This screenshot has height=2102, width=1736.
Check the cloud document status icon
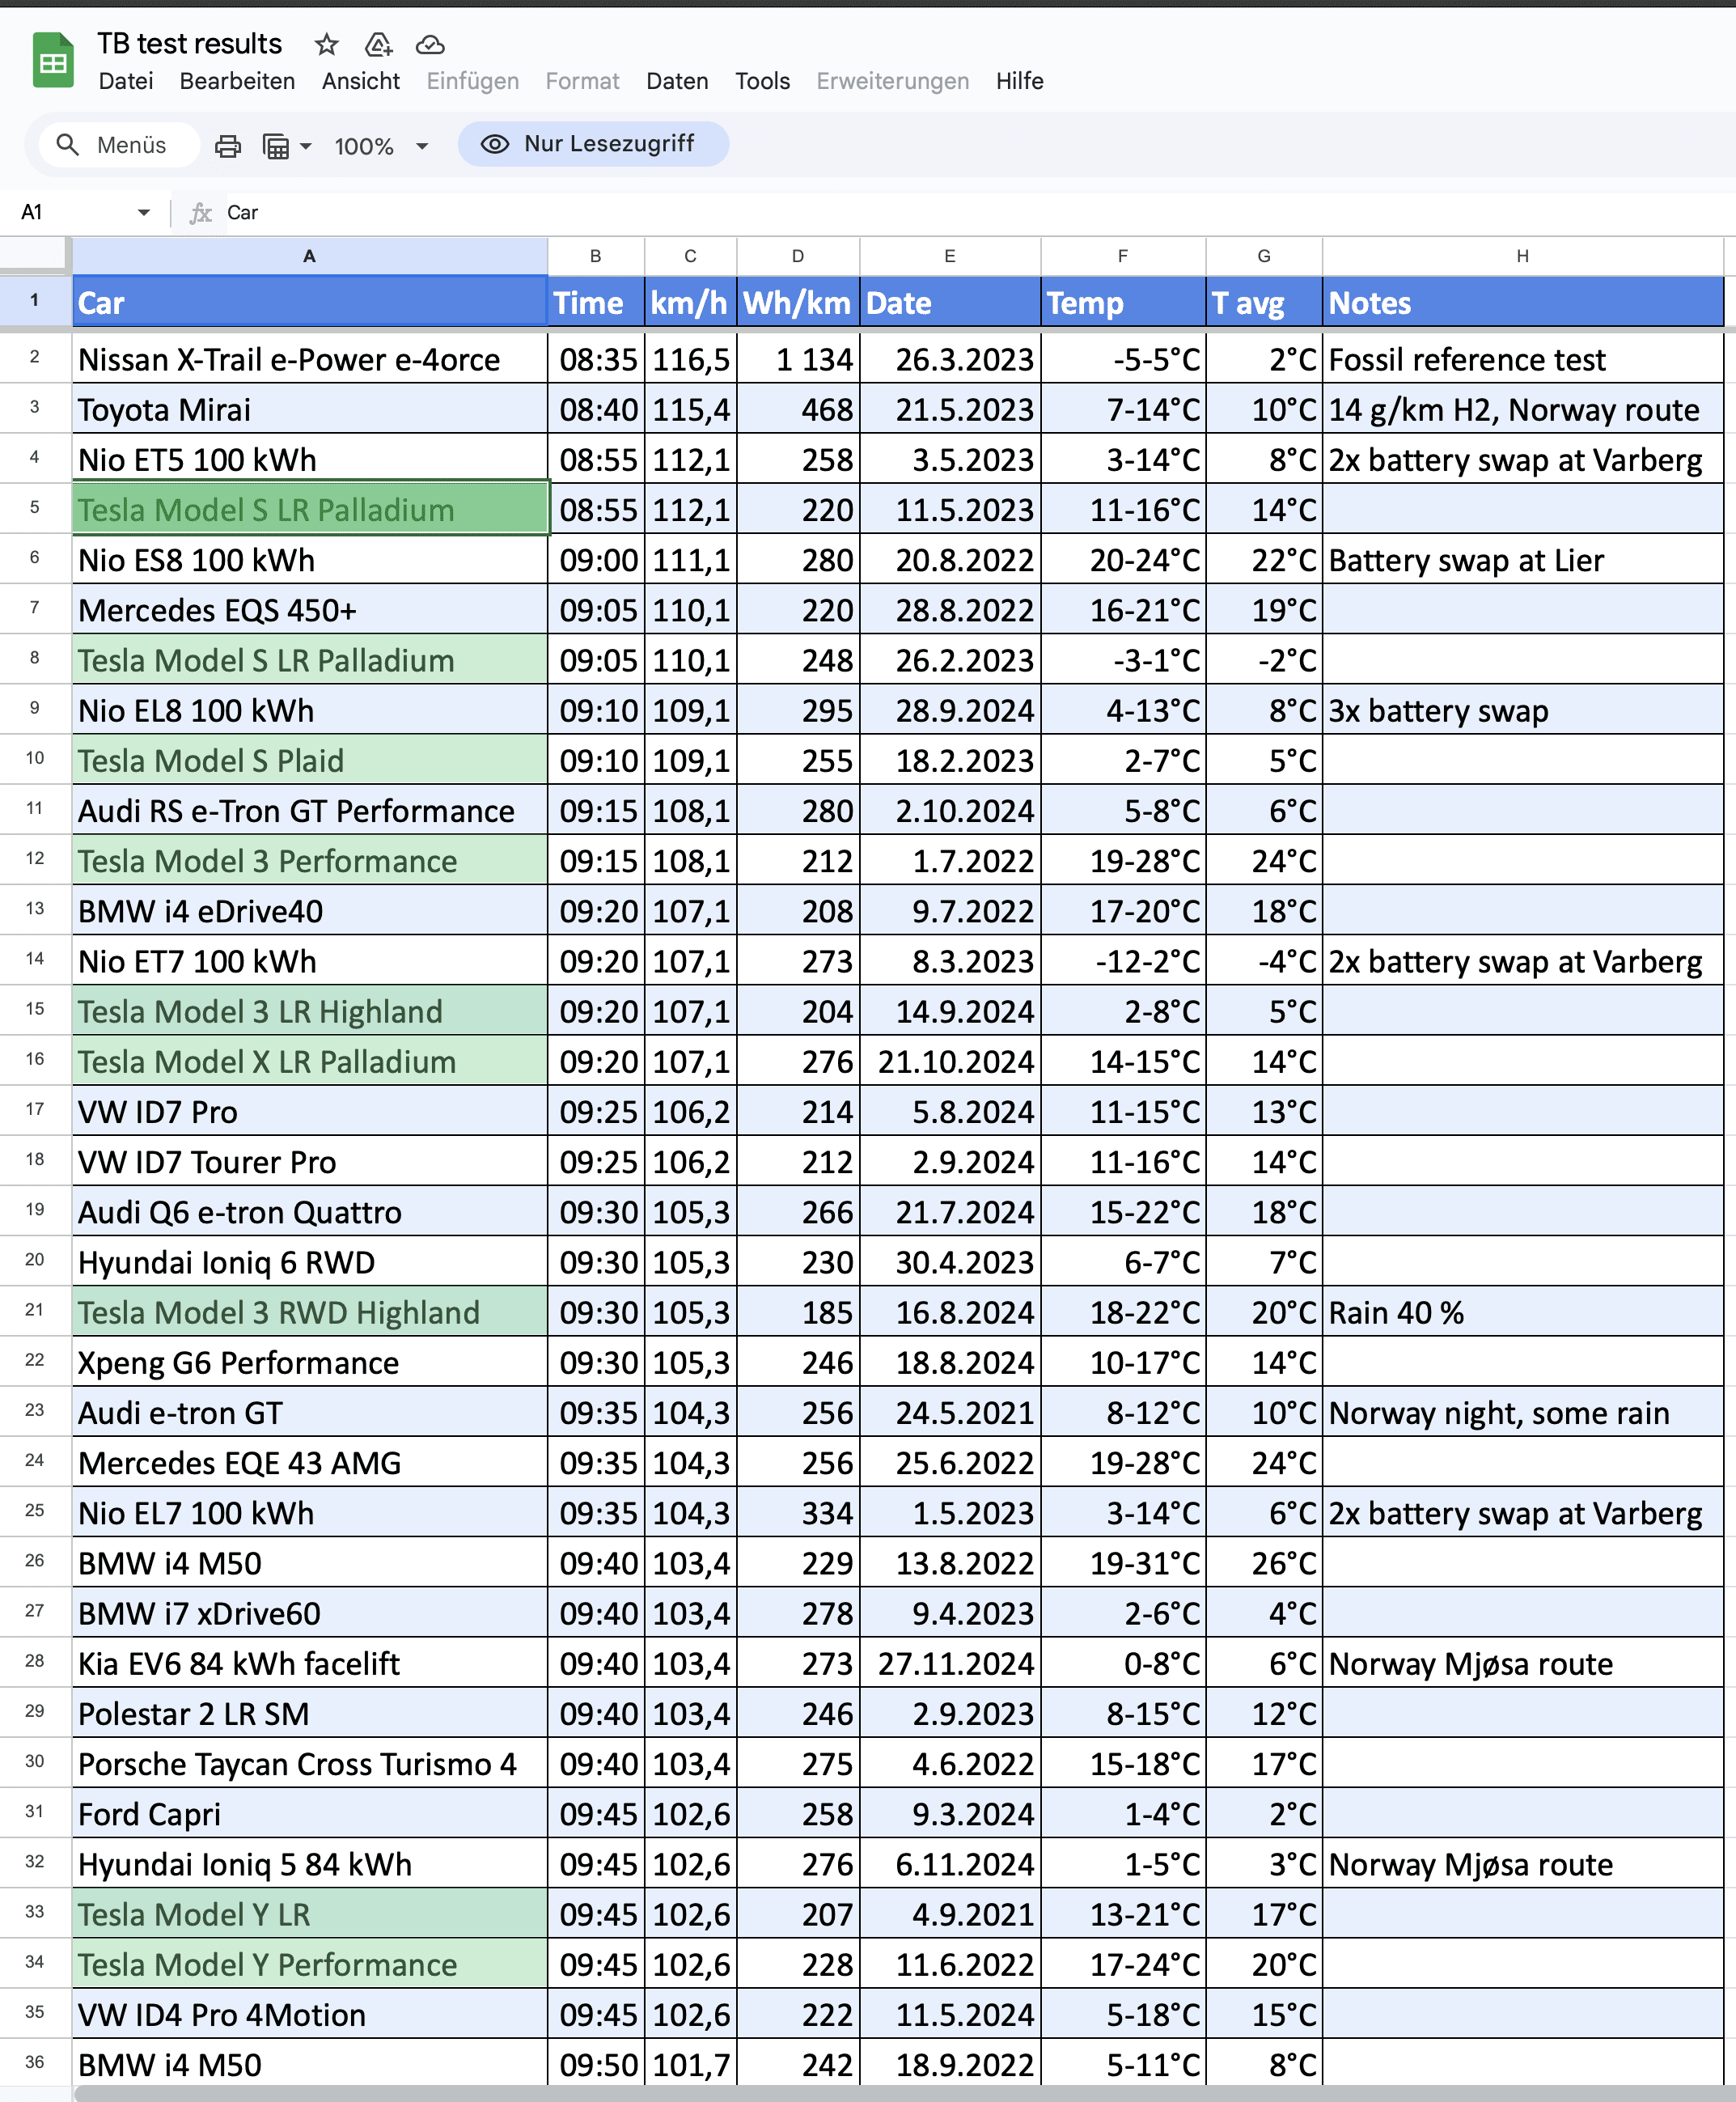[430, 44]
